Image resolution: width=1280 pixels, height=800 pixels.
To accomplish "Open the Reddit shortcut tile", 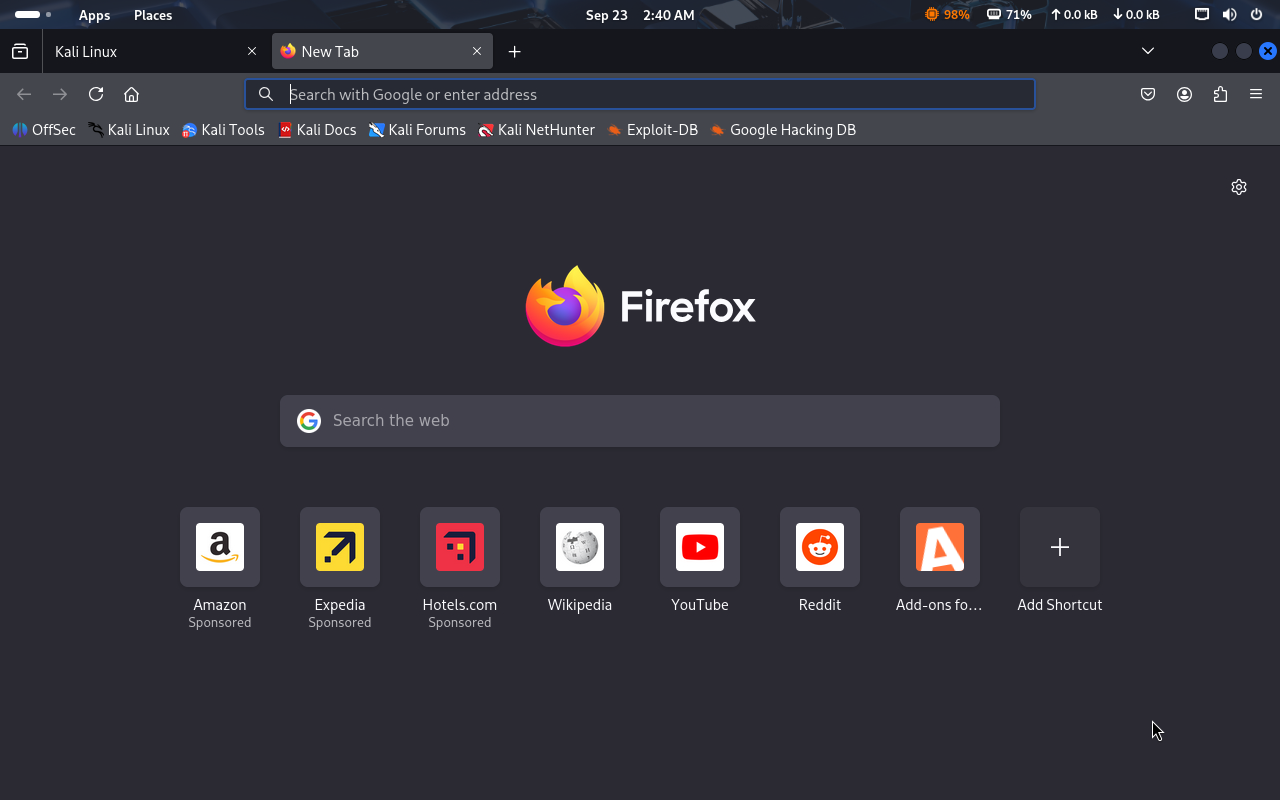I will coord(820,547).
